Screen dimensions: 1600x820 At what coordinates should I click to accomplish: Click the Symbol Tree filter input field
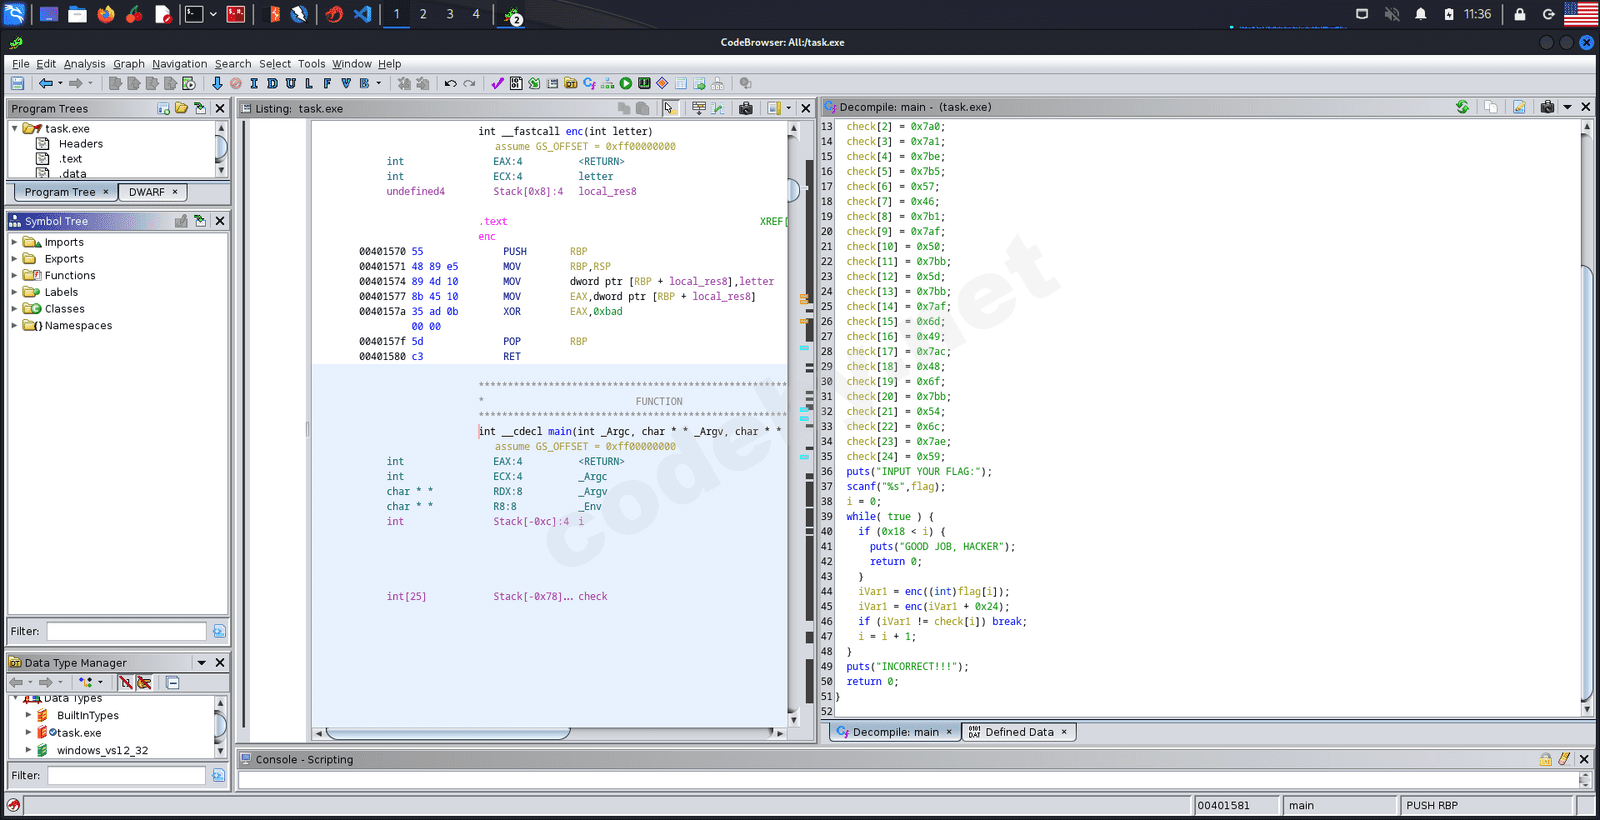[126, 631]
